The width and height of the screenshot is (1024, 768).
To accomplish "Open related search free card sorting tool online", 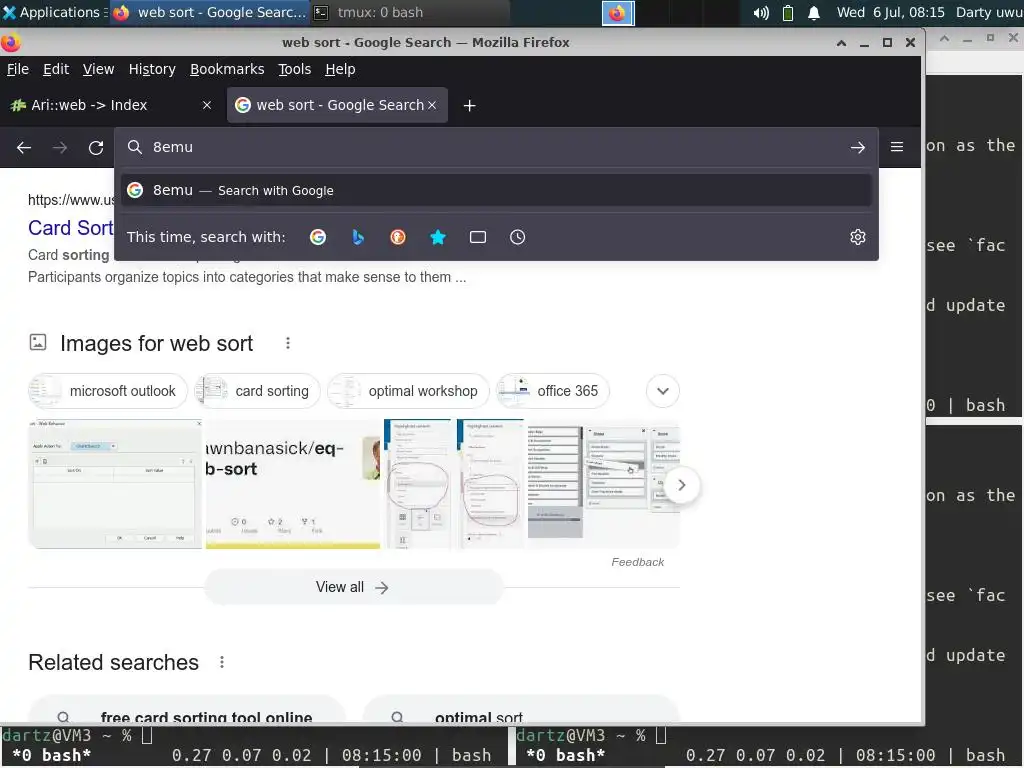I will tap(187, 710).
